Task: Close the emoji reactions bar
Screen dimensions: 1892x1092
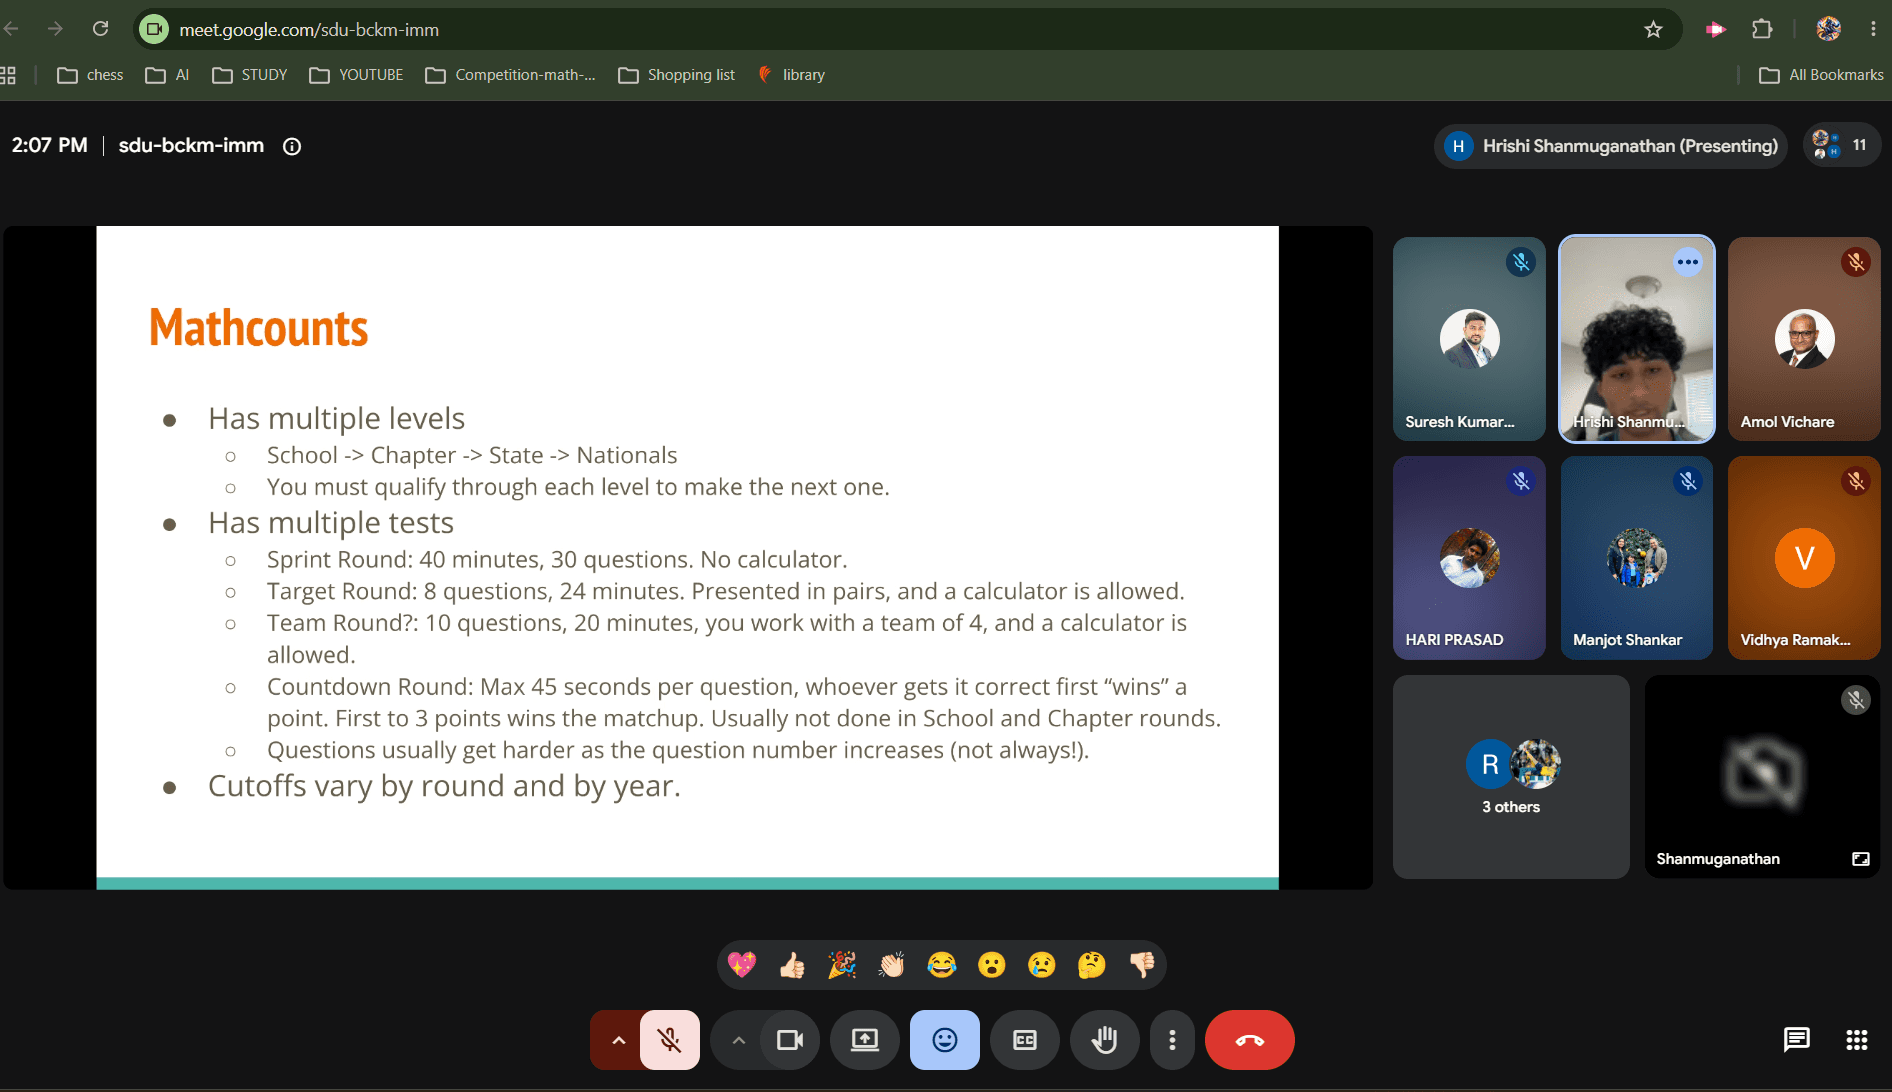Action: pos(945,1040)
